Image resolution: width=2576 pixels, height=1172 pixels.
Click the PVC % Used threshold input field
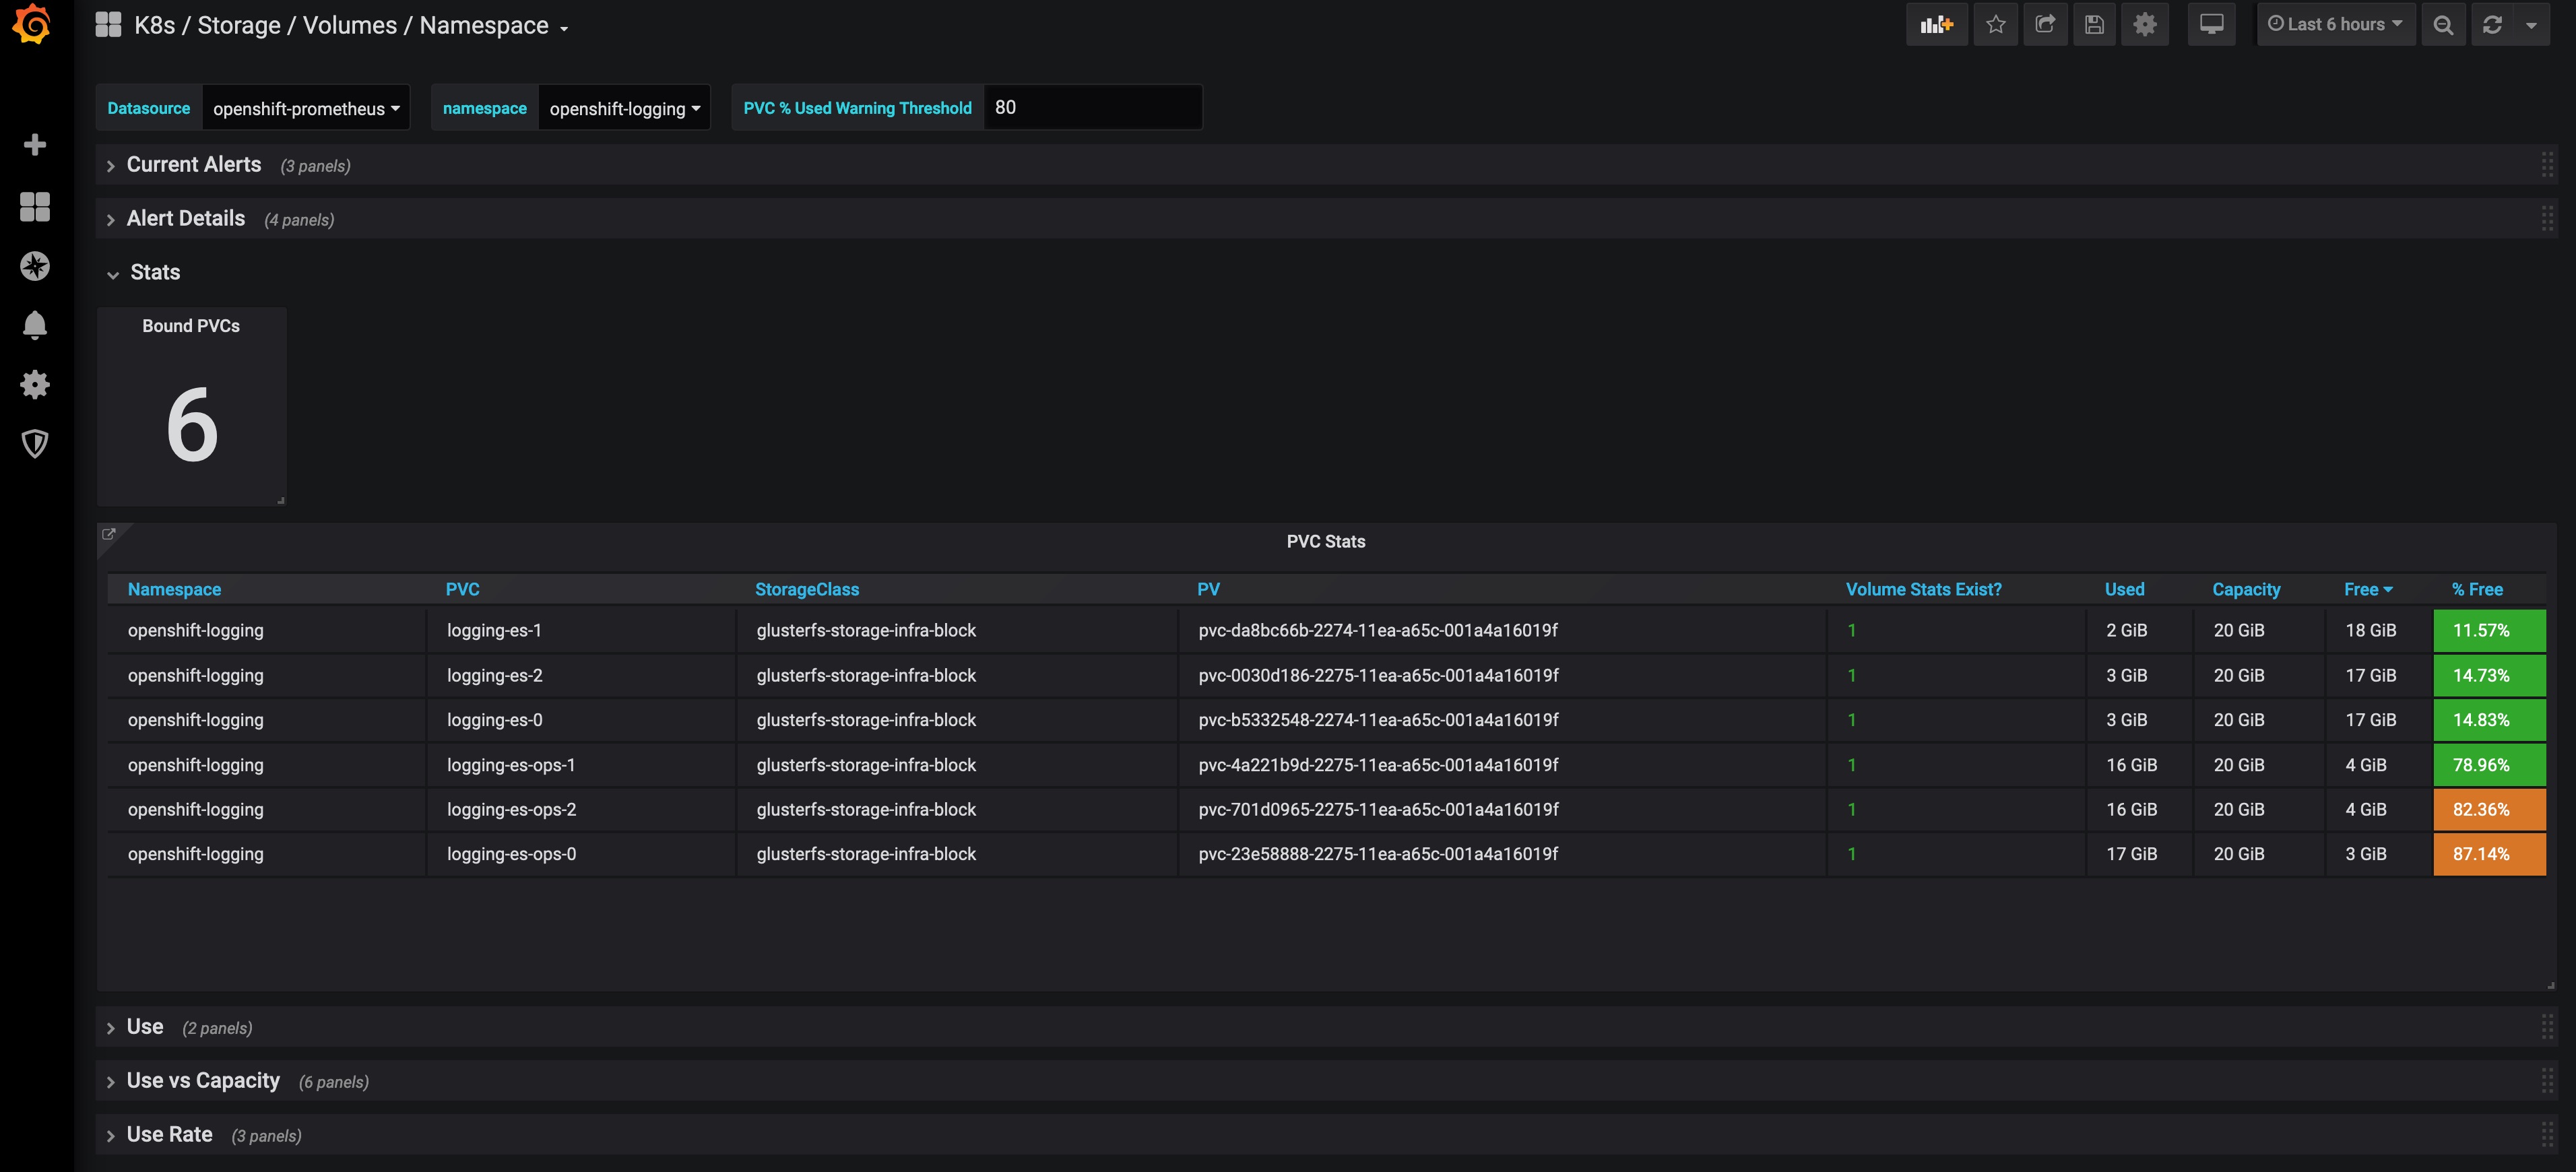1091,108
